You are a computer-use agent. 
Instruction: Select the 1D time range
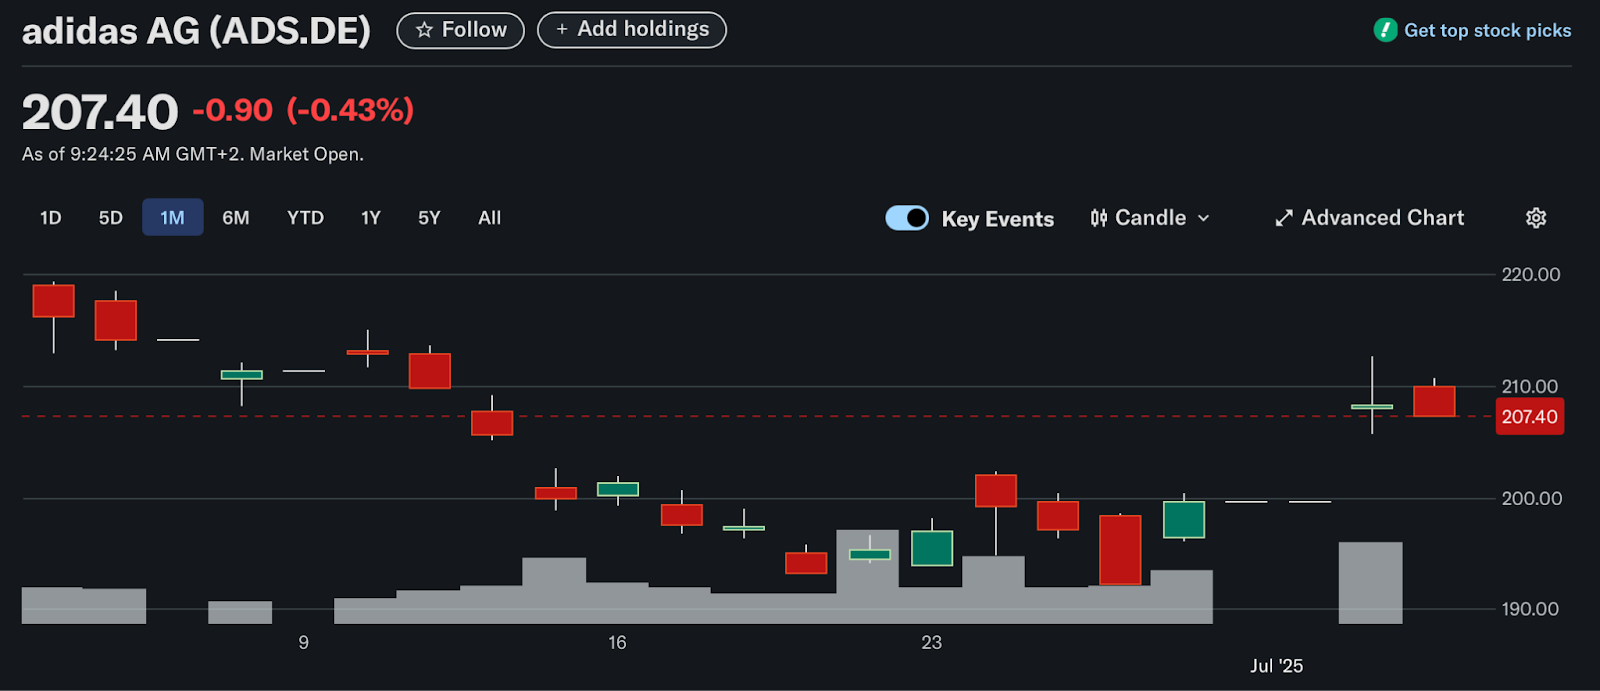[x=51, y=218]
